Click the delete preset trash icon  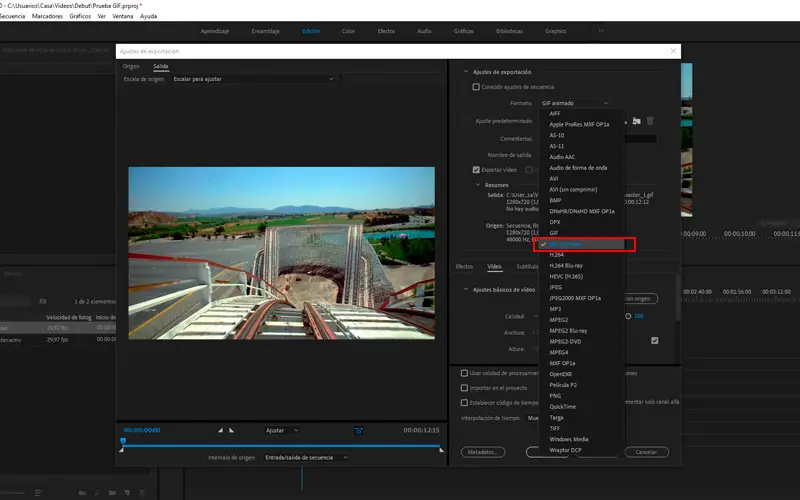pos(650,121)
